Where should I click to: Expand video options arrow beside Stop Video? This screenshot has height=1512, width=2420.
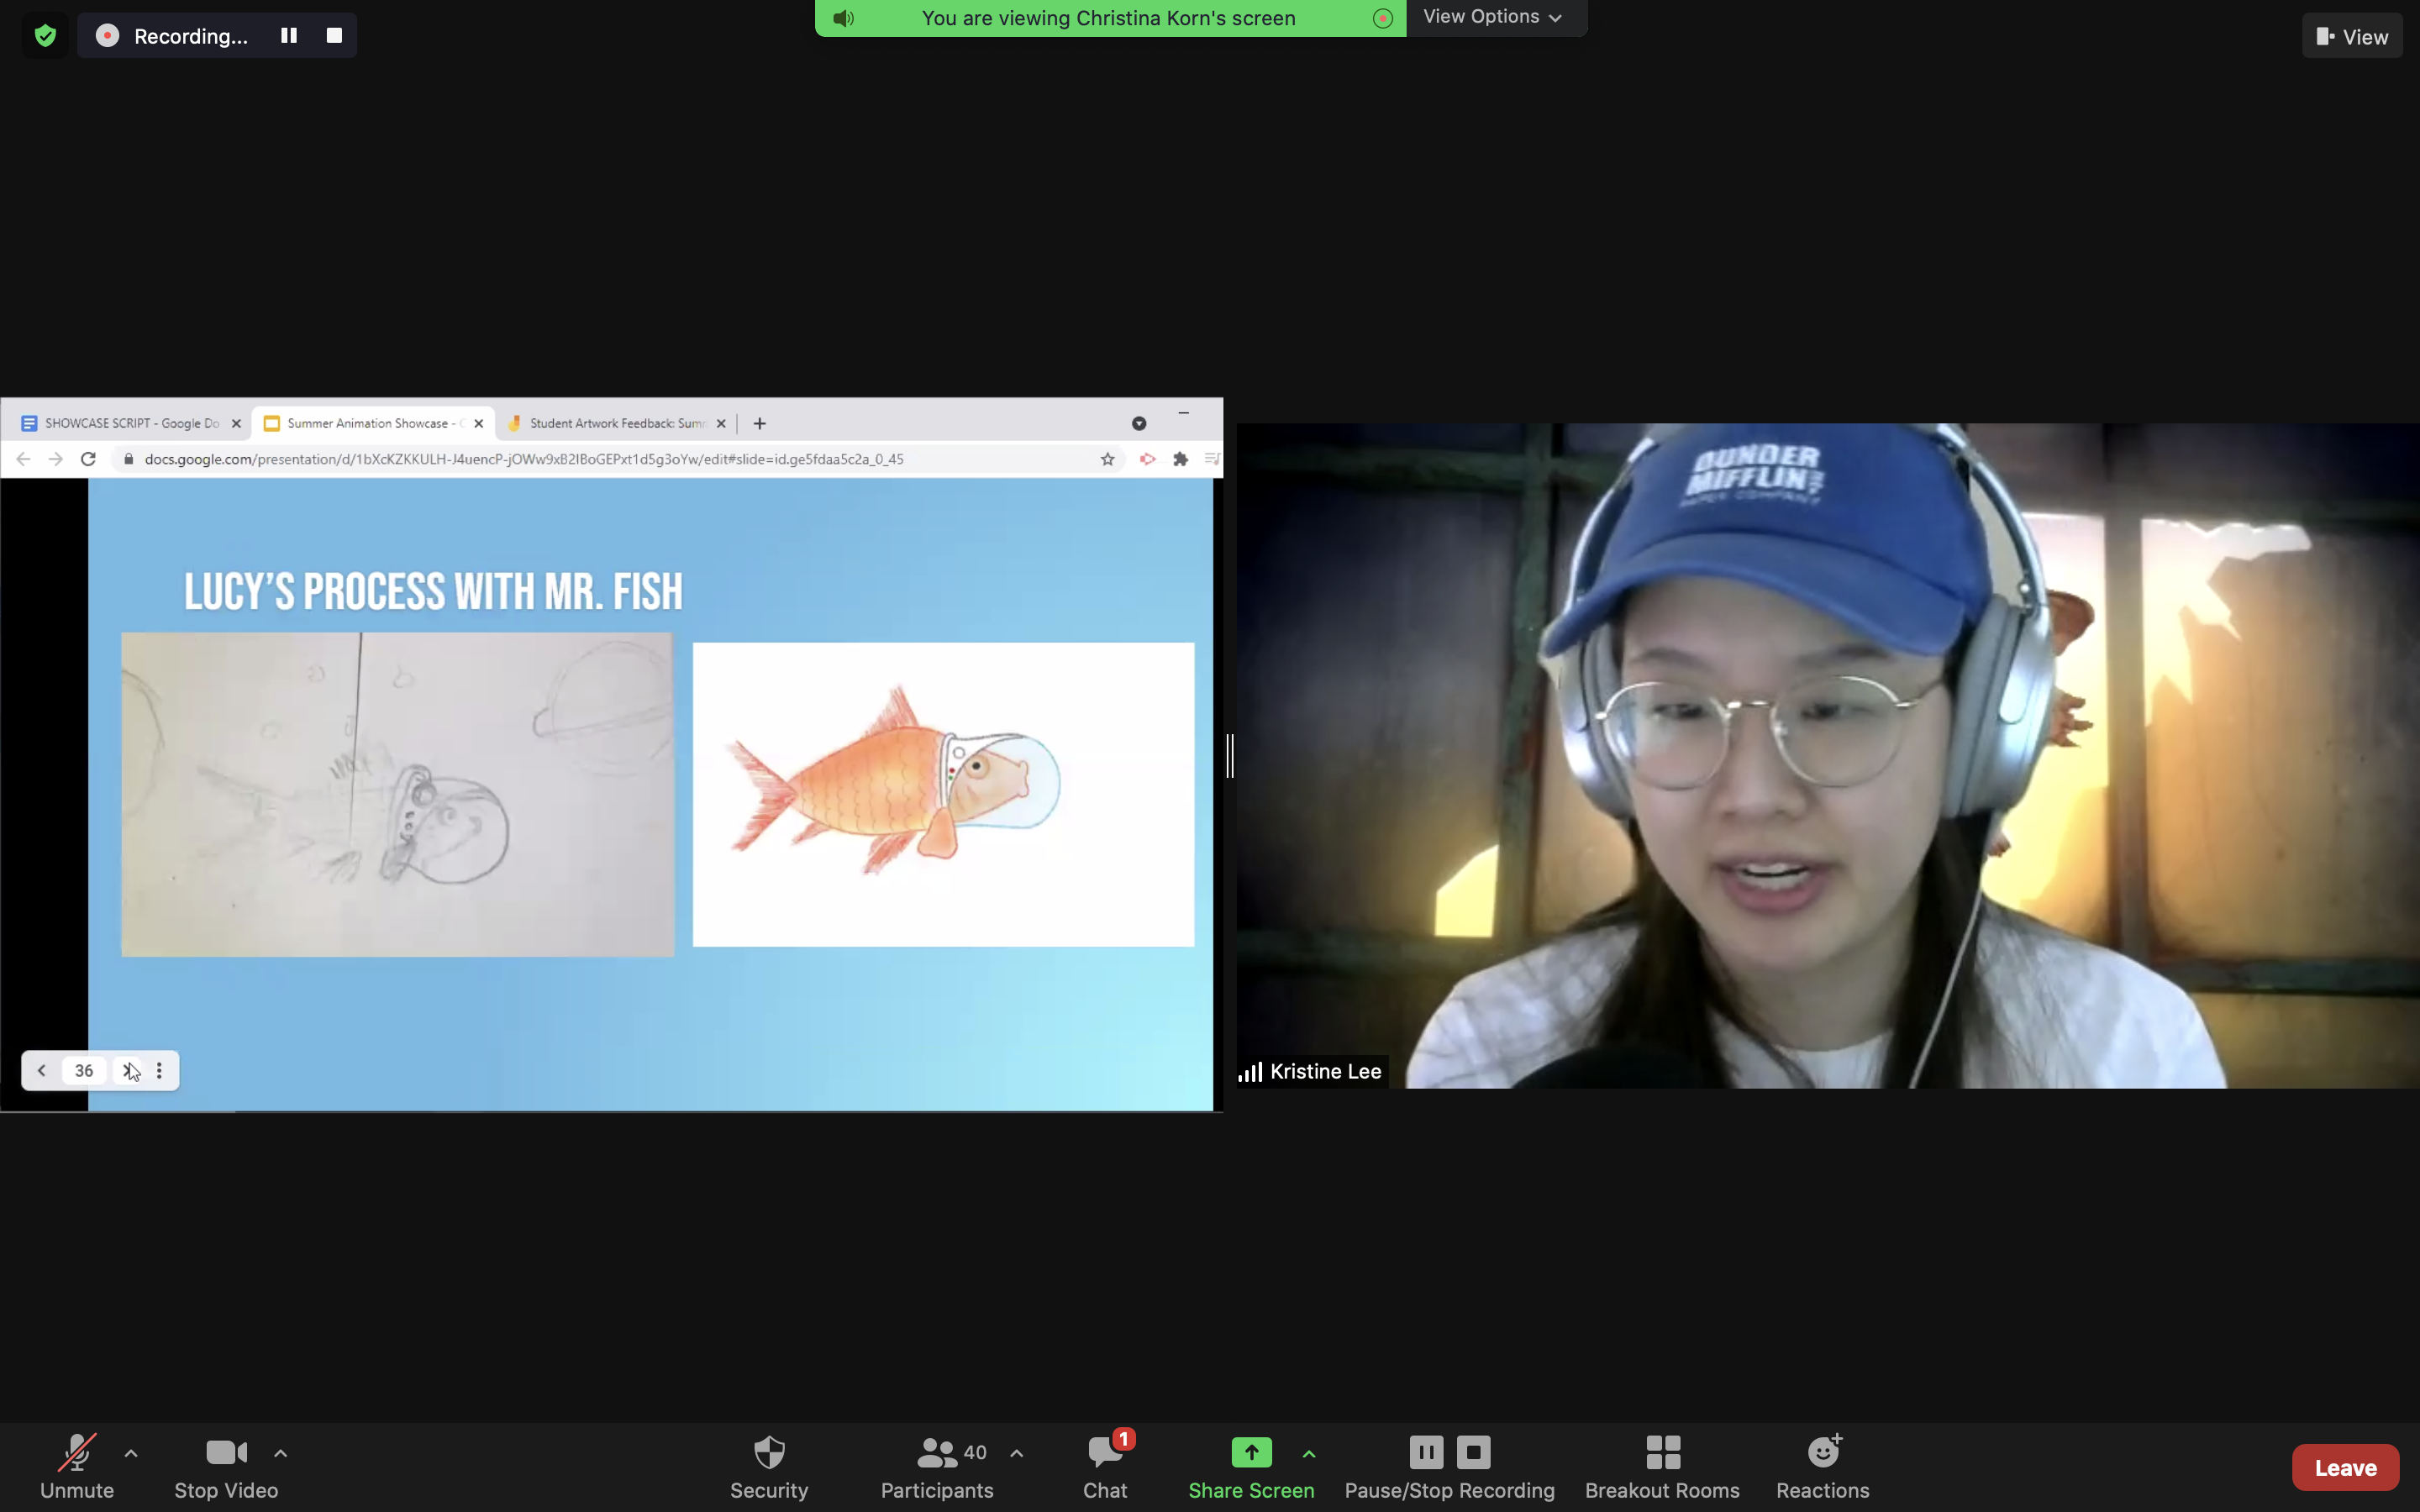click(281, 1453)
